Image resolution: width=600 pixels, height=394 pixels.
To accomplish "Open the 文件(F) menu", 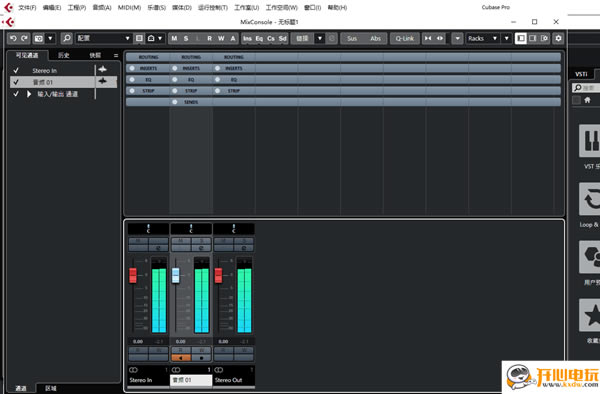I will [27, 7].
